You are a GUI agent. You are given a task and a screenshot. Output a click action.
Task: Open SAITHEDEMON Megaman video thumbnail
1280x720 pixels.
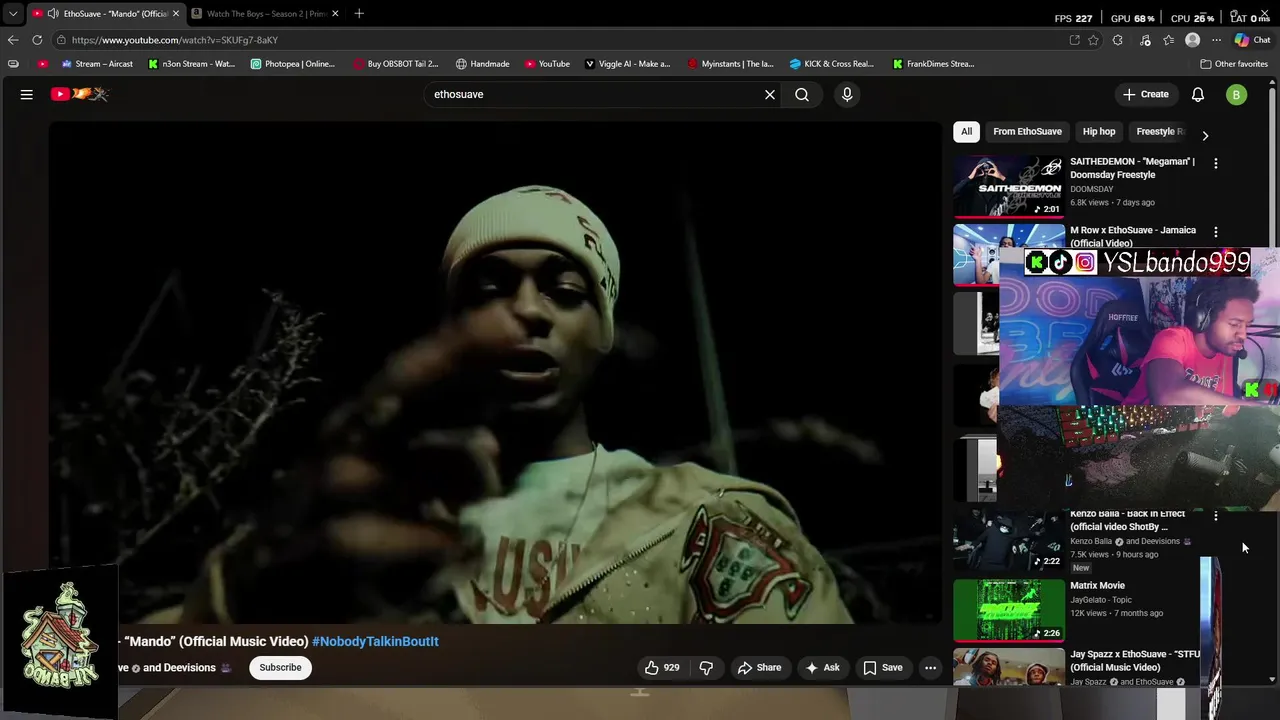click(x=1009, y=186)
